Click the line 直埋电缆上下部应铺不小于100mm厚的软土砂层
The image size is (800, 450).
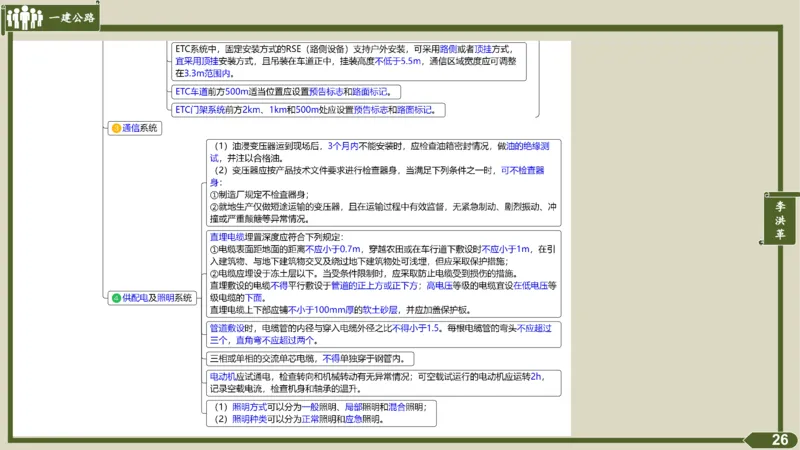340,310
